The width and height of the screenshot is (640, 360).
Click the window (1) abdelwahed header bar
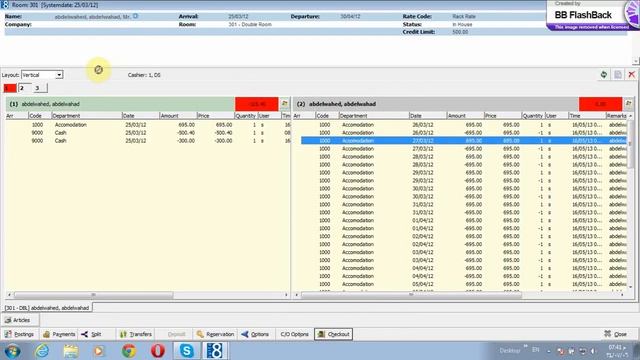coord(120,104)
